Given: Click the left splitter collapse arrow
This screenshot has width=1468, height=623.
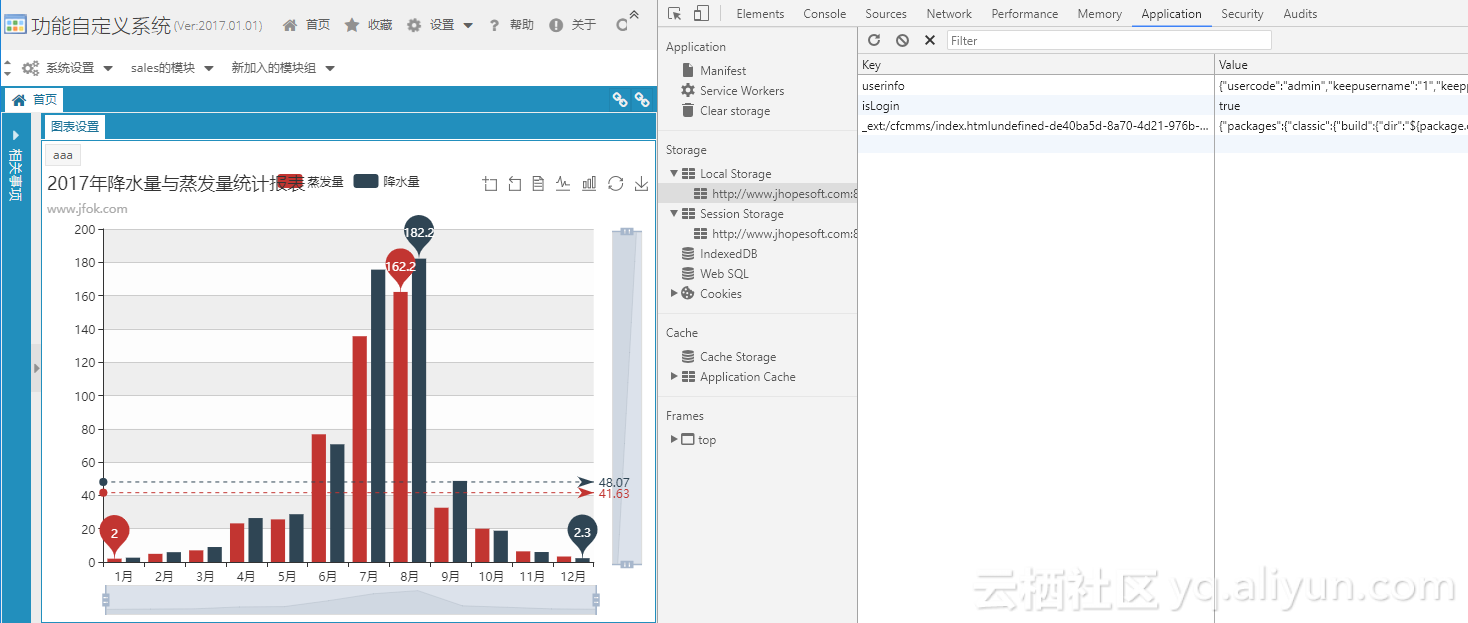Looking at the screenshot, I should [x=37, y=368].
